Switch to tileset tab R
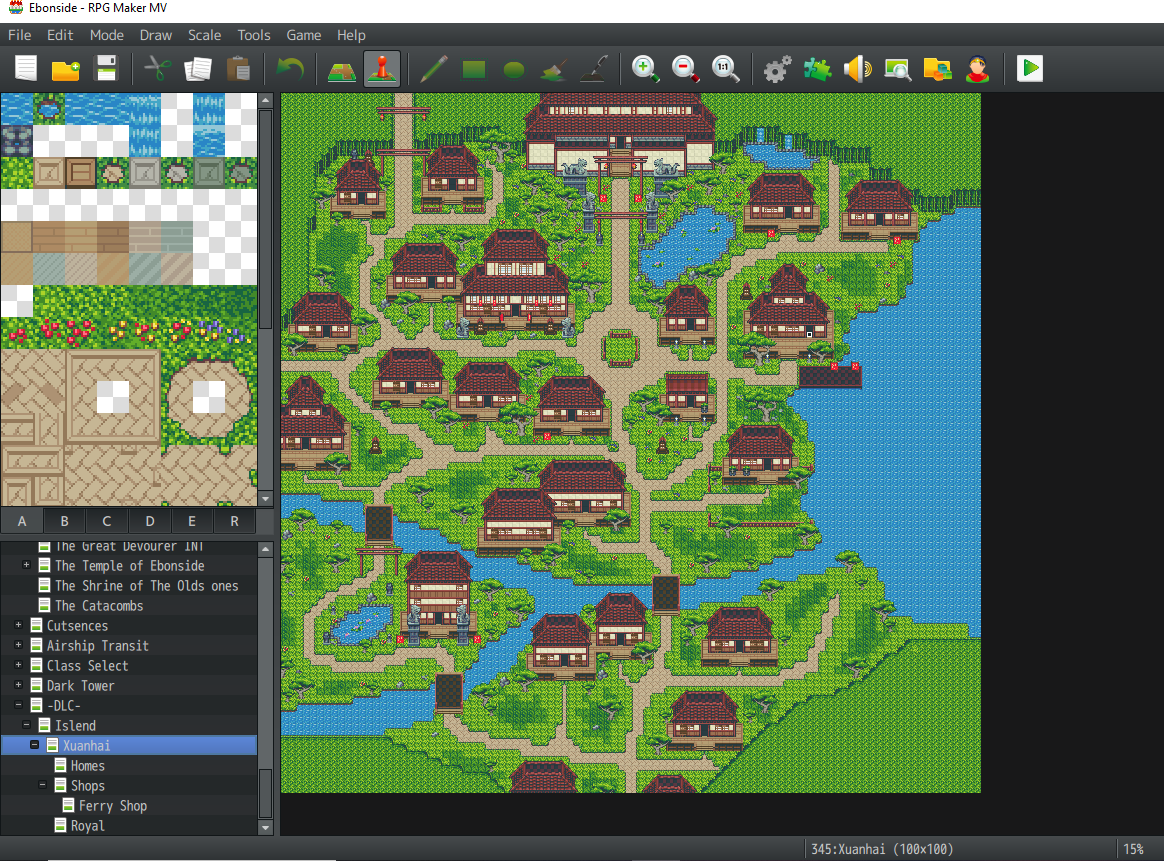Screen dimensions: 1164x861 [x=234, y=521]
